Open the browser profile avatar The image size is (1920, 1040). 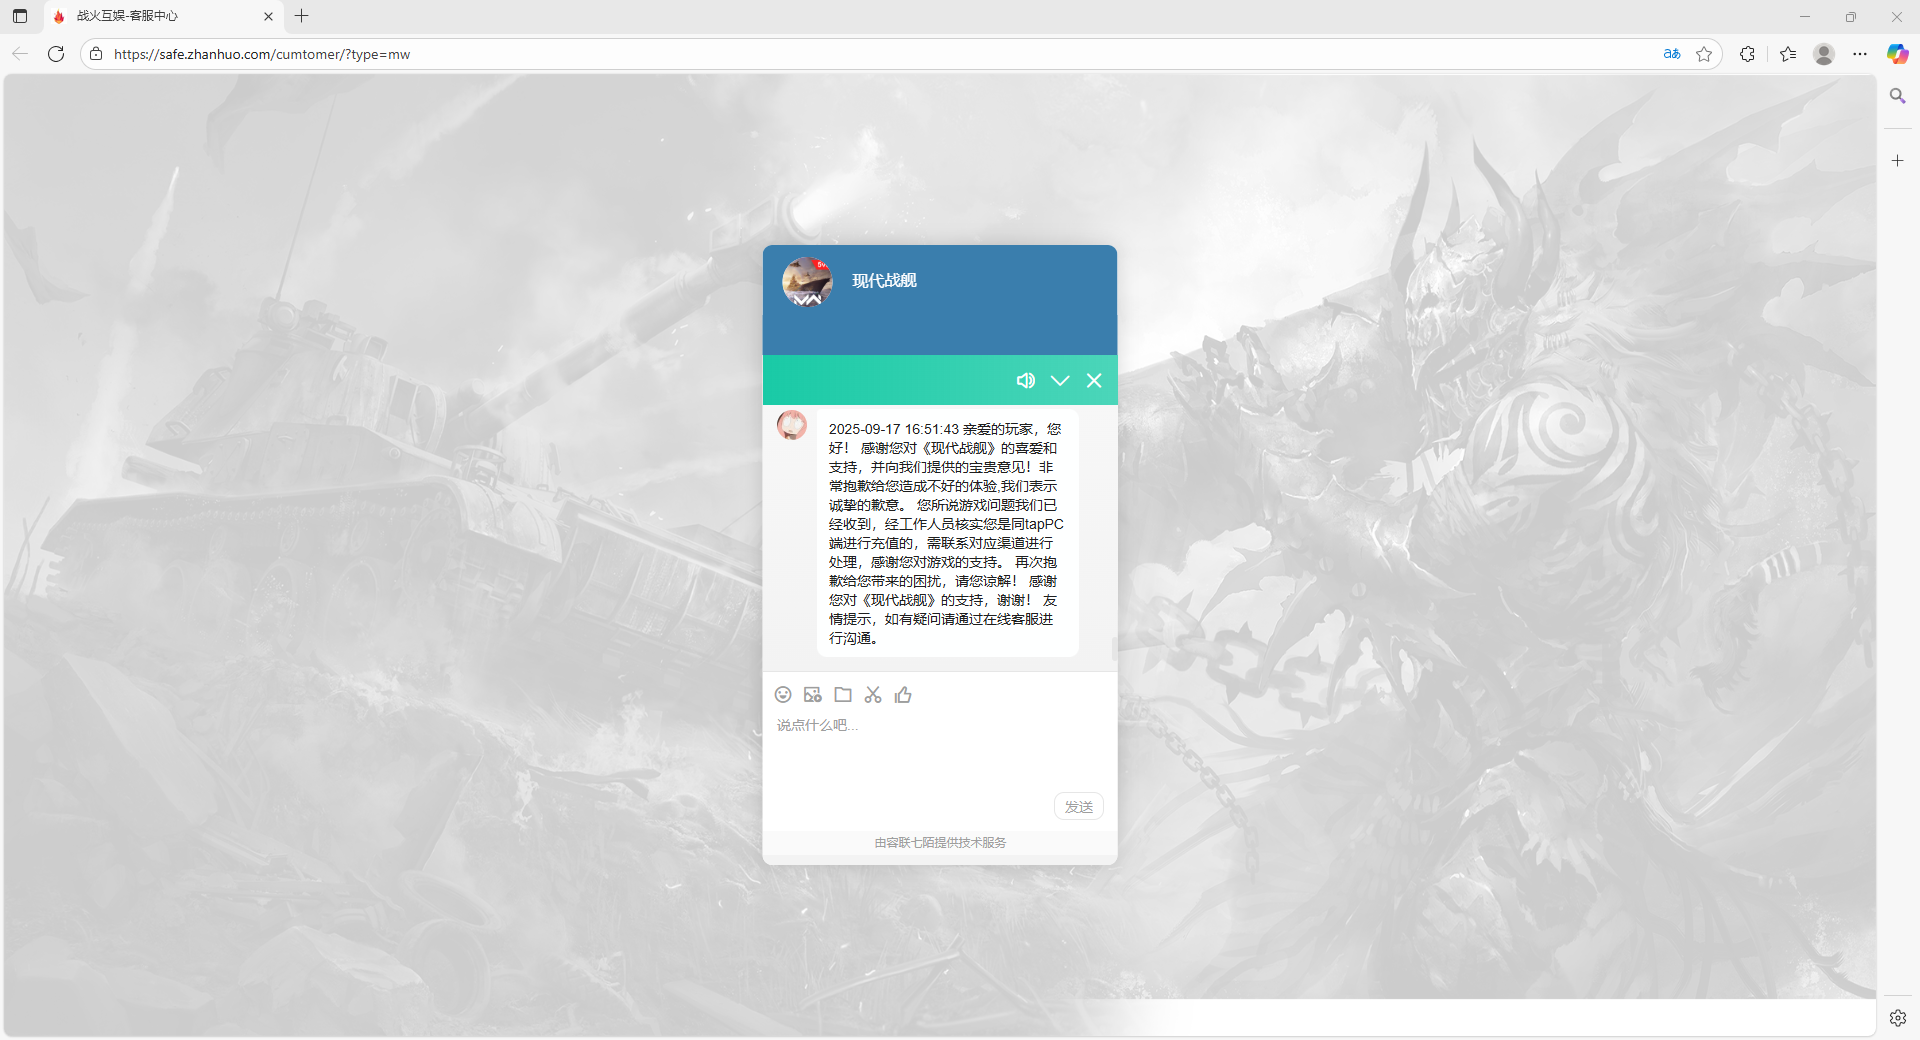click(1824, 54)
